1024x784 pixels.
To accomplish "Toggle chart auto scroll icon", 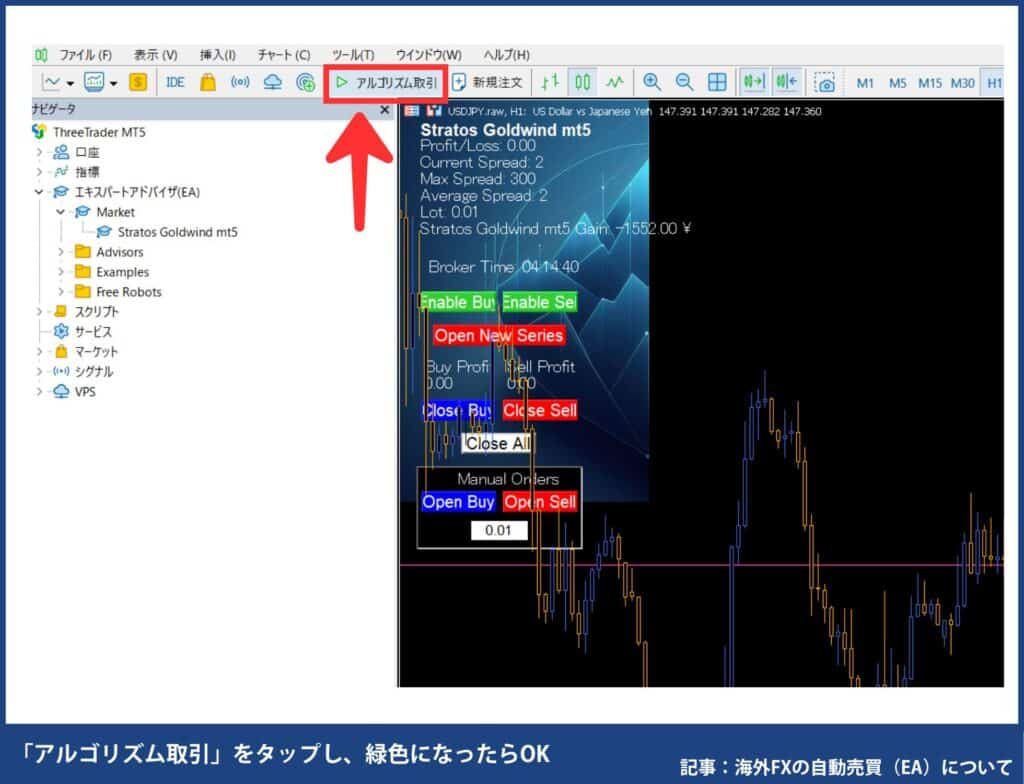I will coord(754,82).
